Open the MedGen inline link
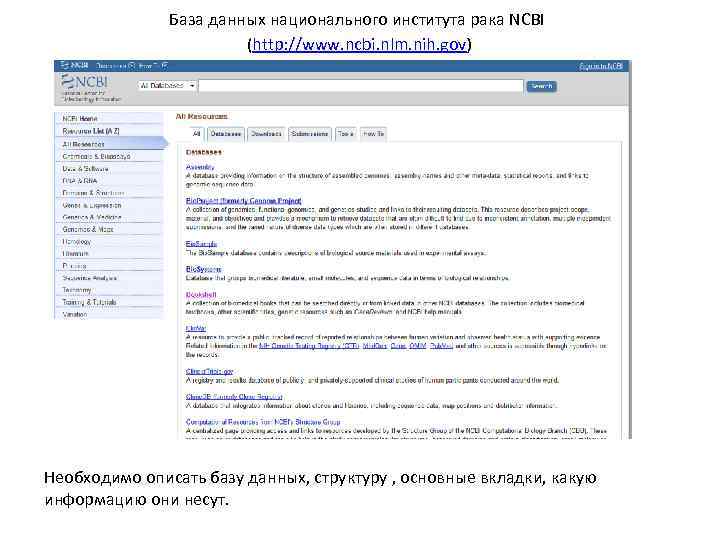The width and height of the screenshot is (720, 540). tap(375, 346)
